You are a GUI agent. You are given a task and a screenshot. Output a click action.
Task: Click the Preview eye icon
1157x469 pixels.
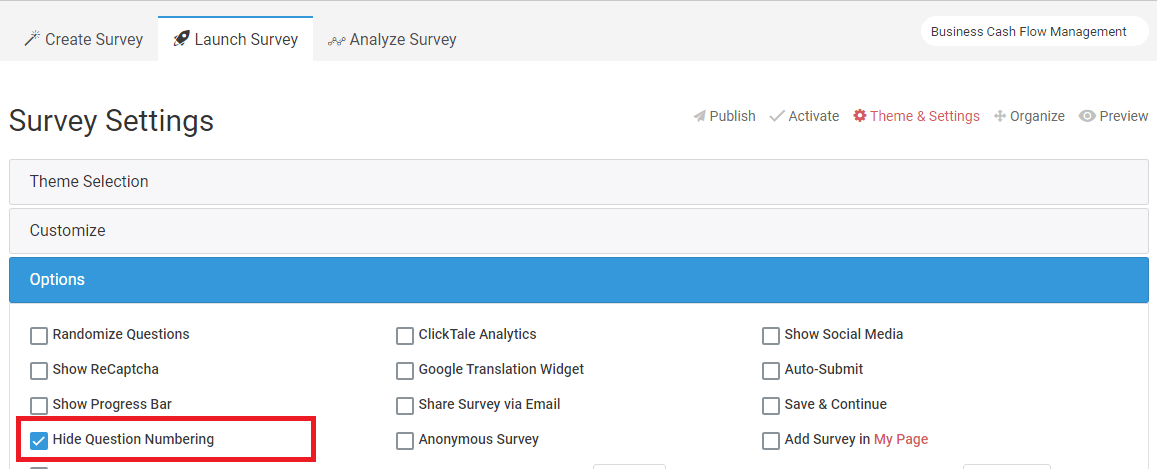[x=1086, y=117]
